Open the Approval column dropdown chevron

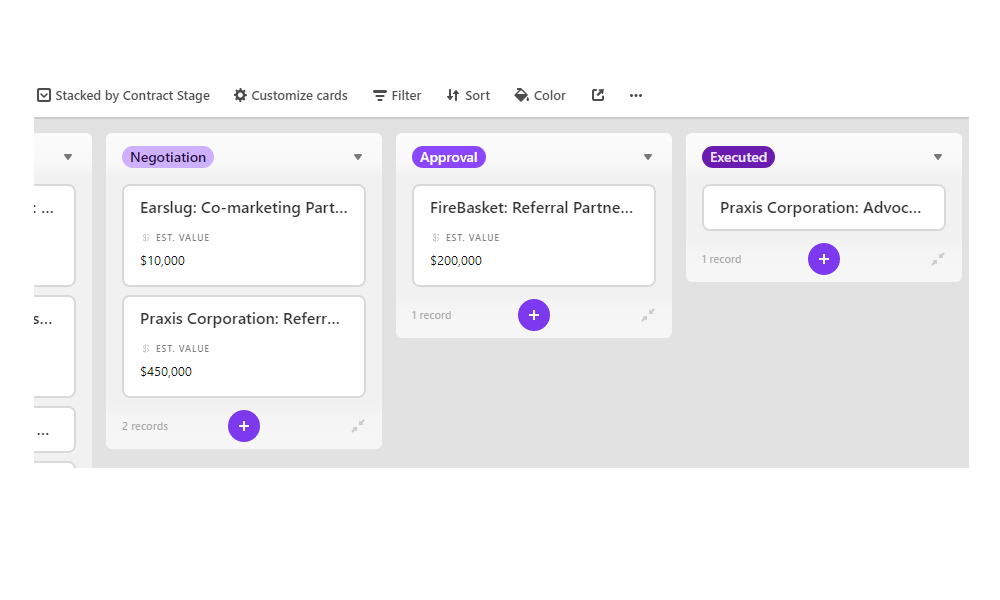click(x=648, y=157)
